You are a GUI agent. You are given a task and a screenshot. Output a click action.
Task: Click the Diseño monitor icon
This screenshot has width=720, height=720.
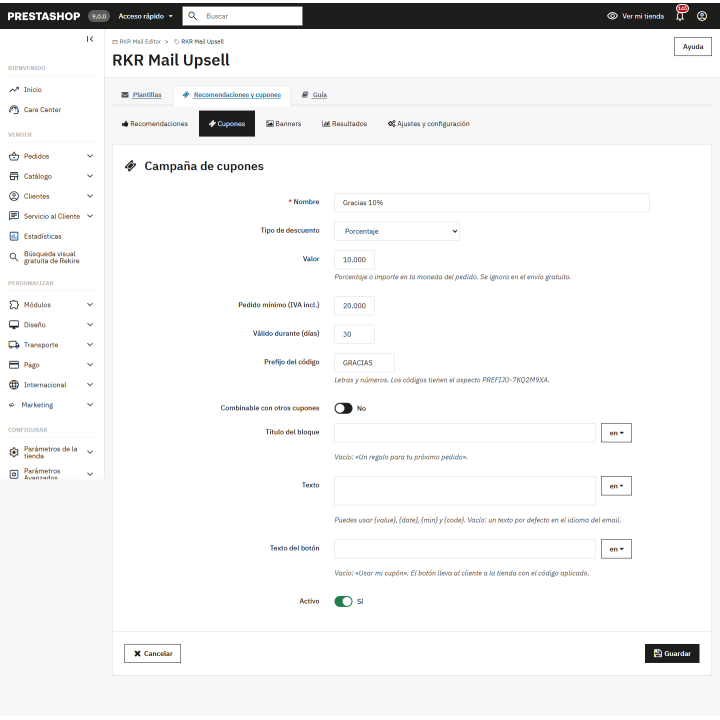[14, 325]
